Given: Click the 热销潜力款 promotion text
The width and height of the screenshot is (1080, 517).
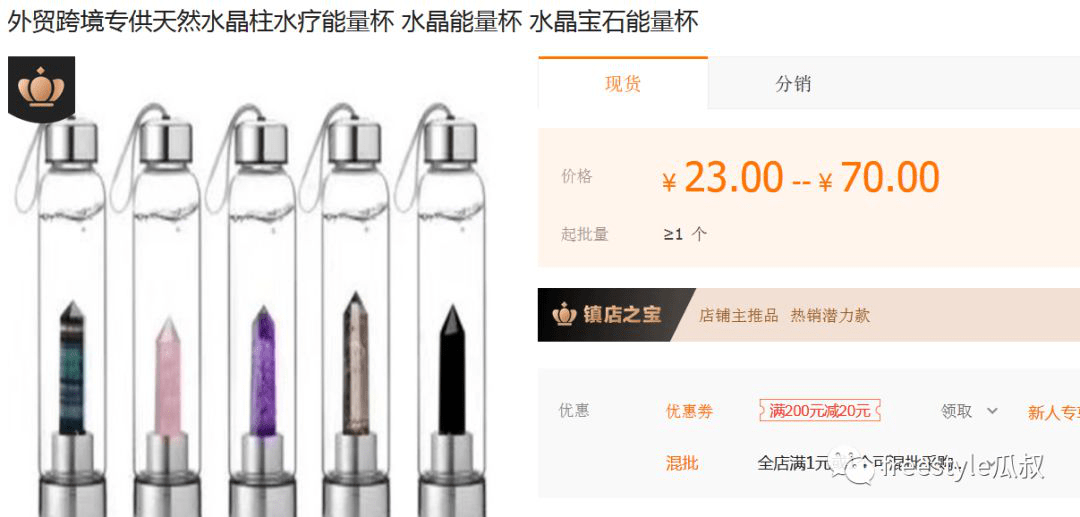Looking at the screenshot, I should [x=830, y=315].
